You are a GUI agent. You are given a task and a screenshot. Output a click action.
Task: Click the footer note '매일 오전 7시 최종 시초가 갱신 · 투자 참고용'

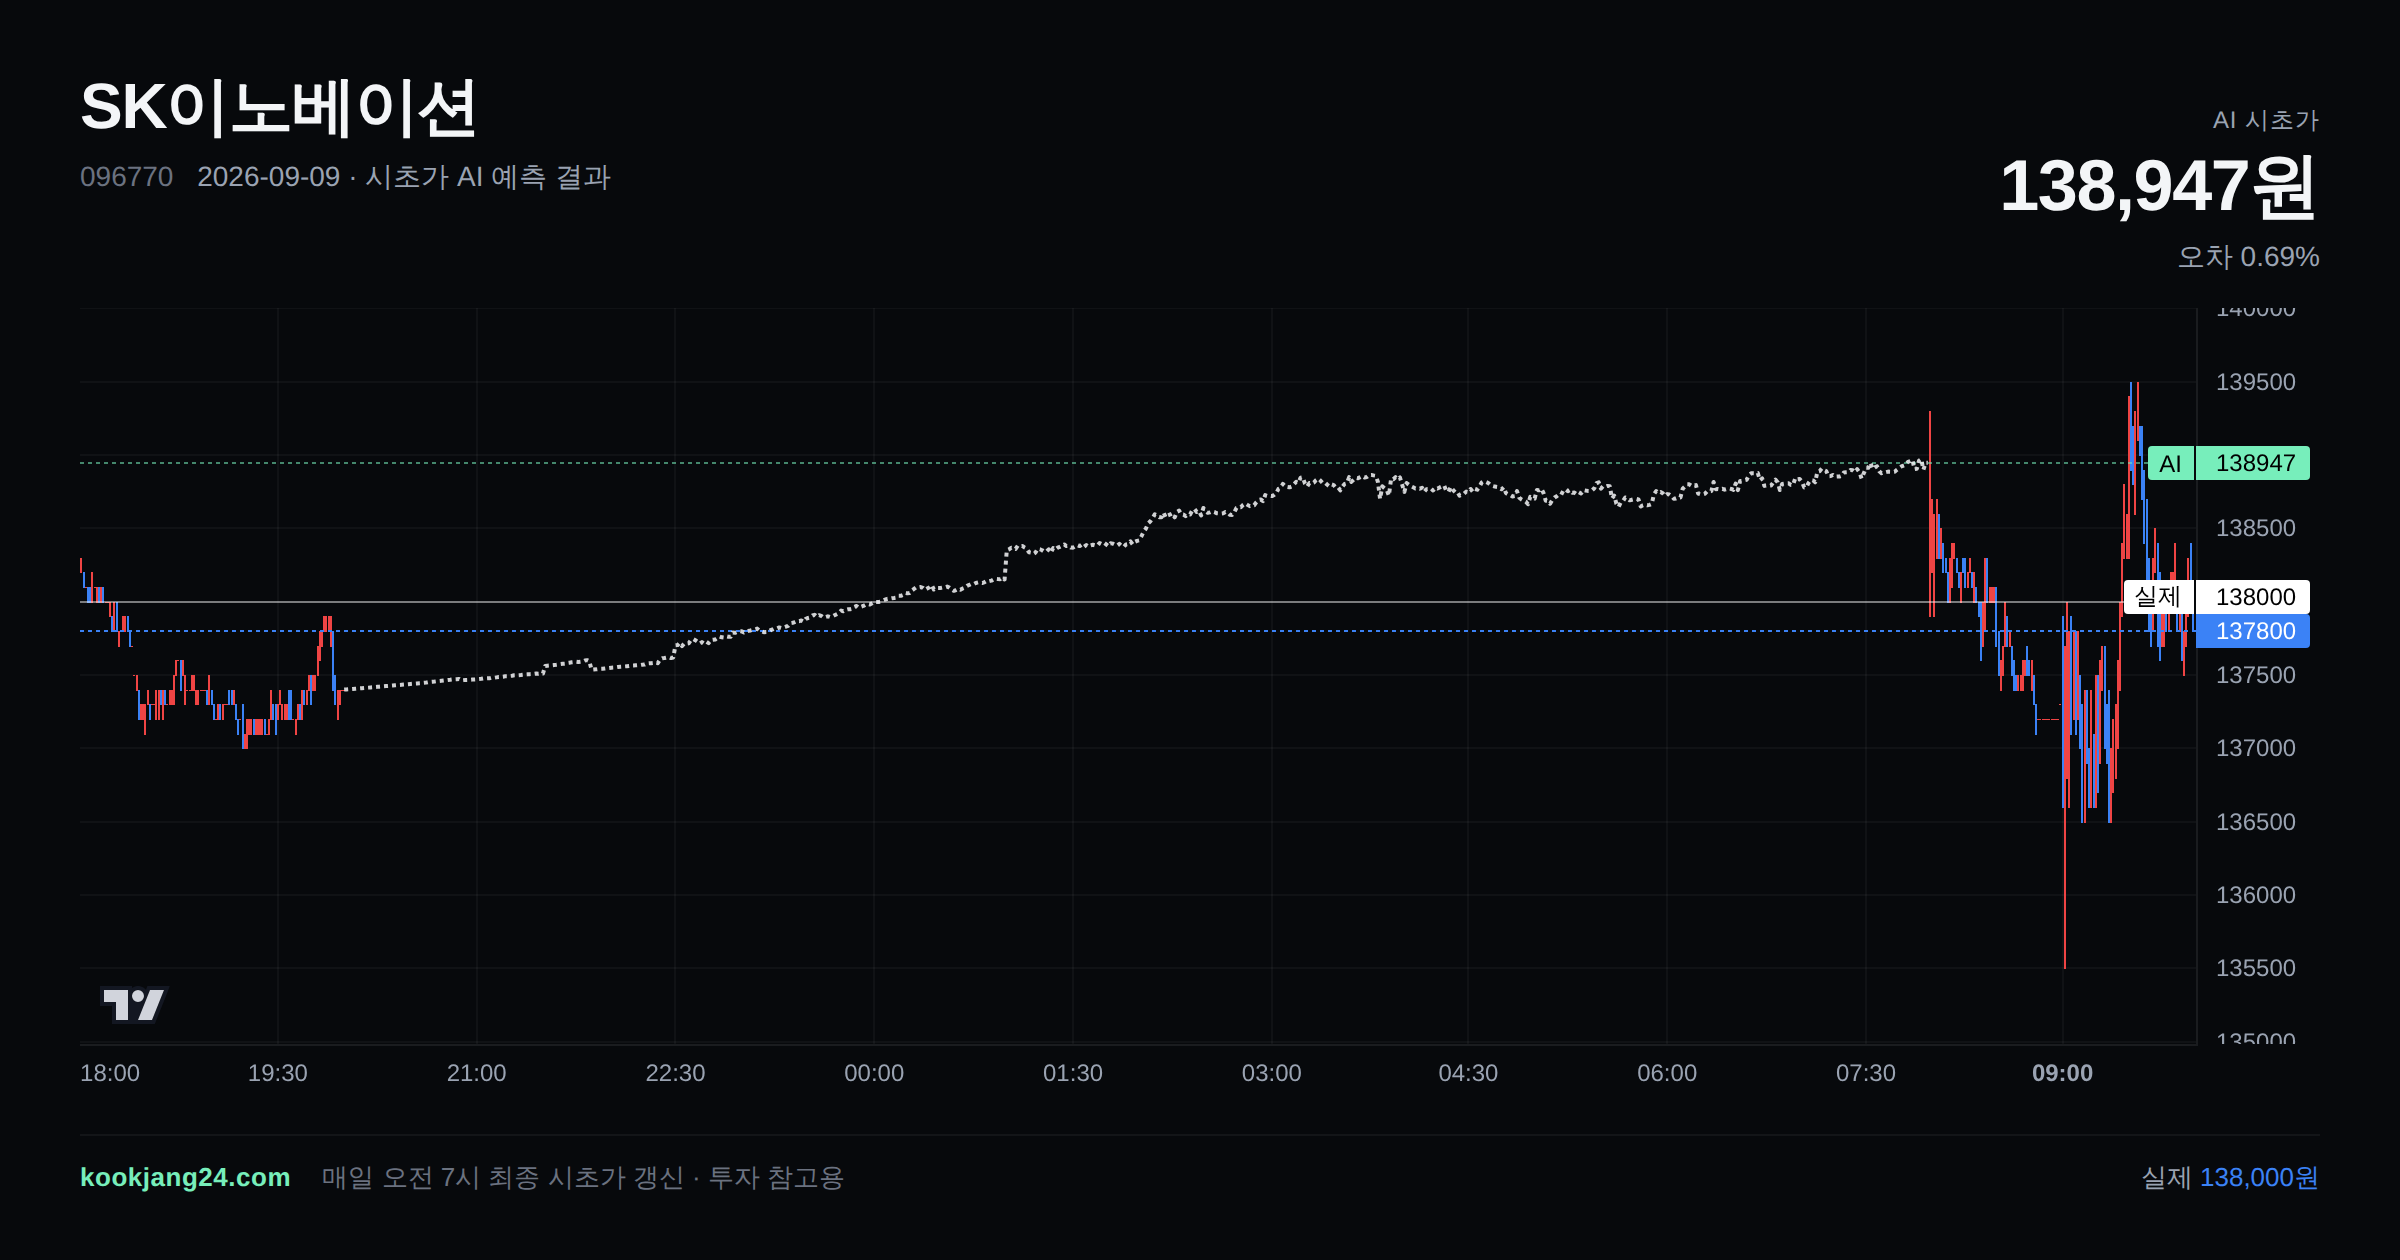click(583, 1177)
